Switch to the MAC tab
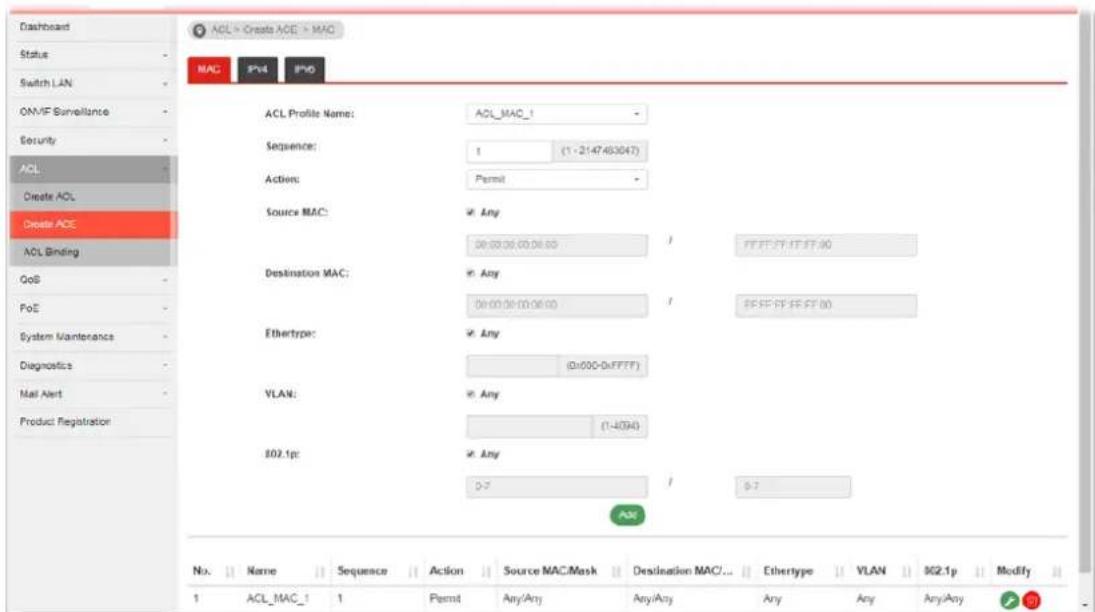This screenshot has width=1095, height=612. point(209,69)
